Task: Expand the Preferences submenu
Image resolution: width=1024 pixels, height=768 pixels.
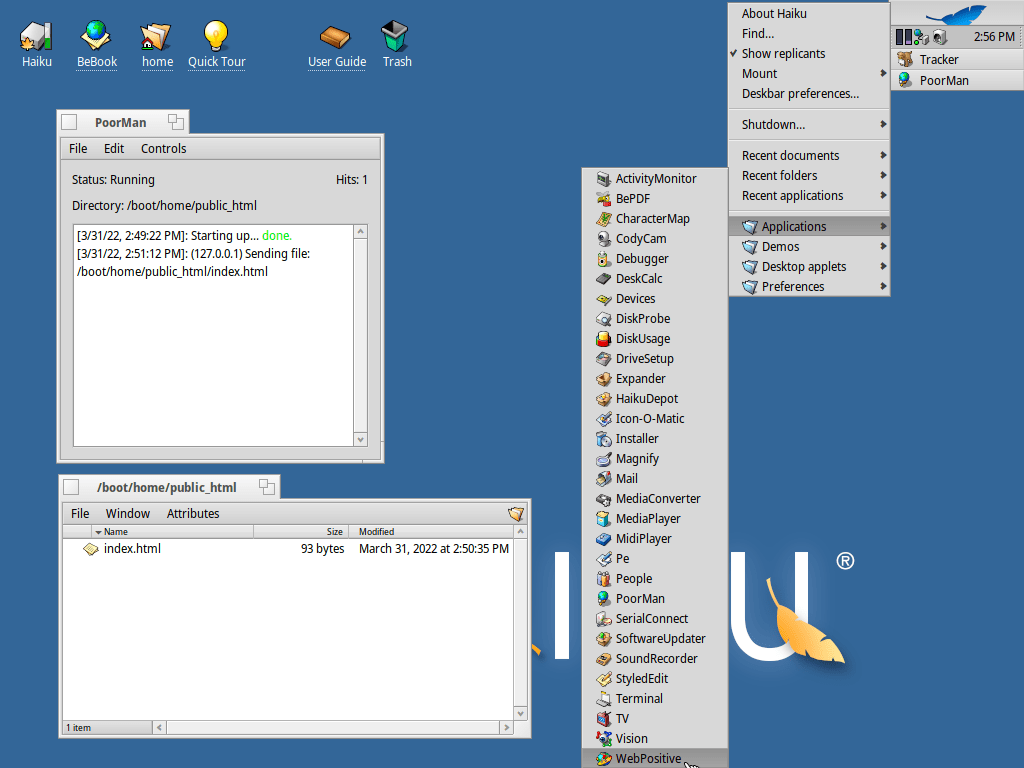Action: 809,286
